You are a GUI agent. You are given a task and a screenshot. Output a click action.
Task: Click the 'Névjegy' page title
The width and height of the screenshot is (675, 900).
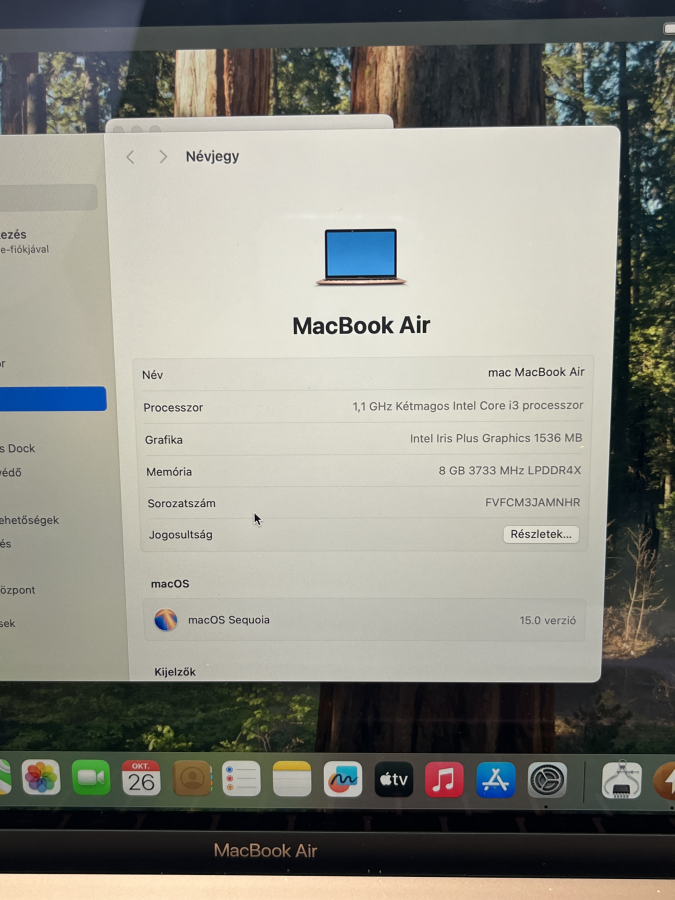[212, 156]
